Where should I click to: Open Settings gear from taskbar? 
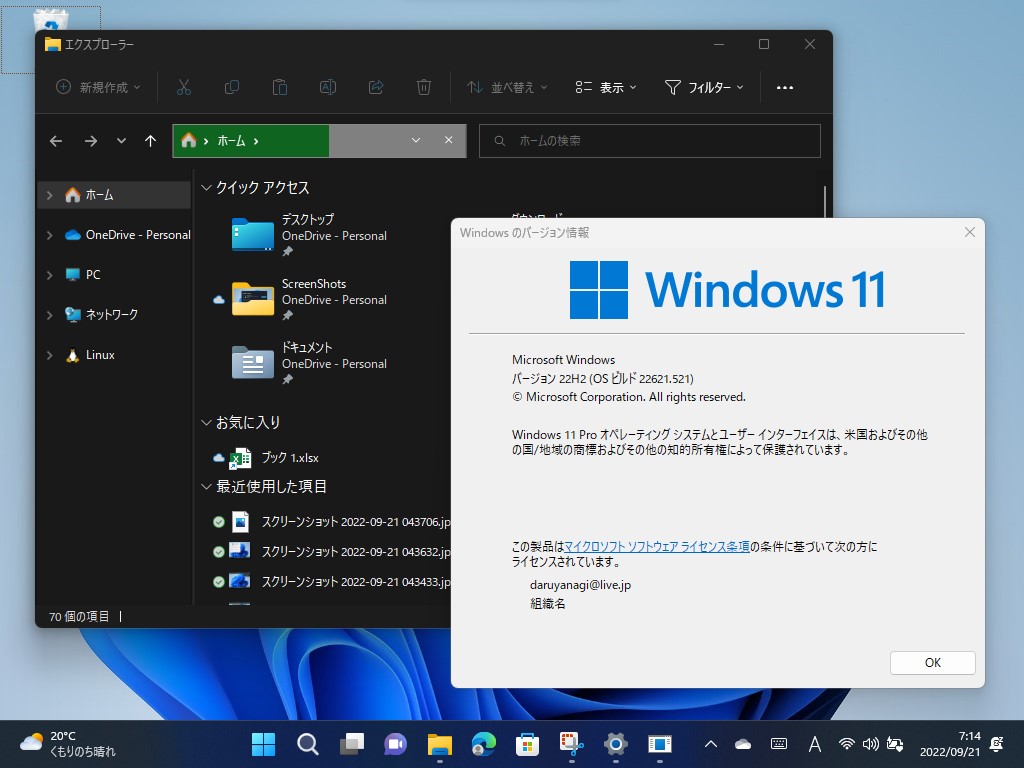coord(615,744)
